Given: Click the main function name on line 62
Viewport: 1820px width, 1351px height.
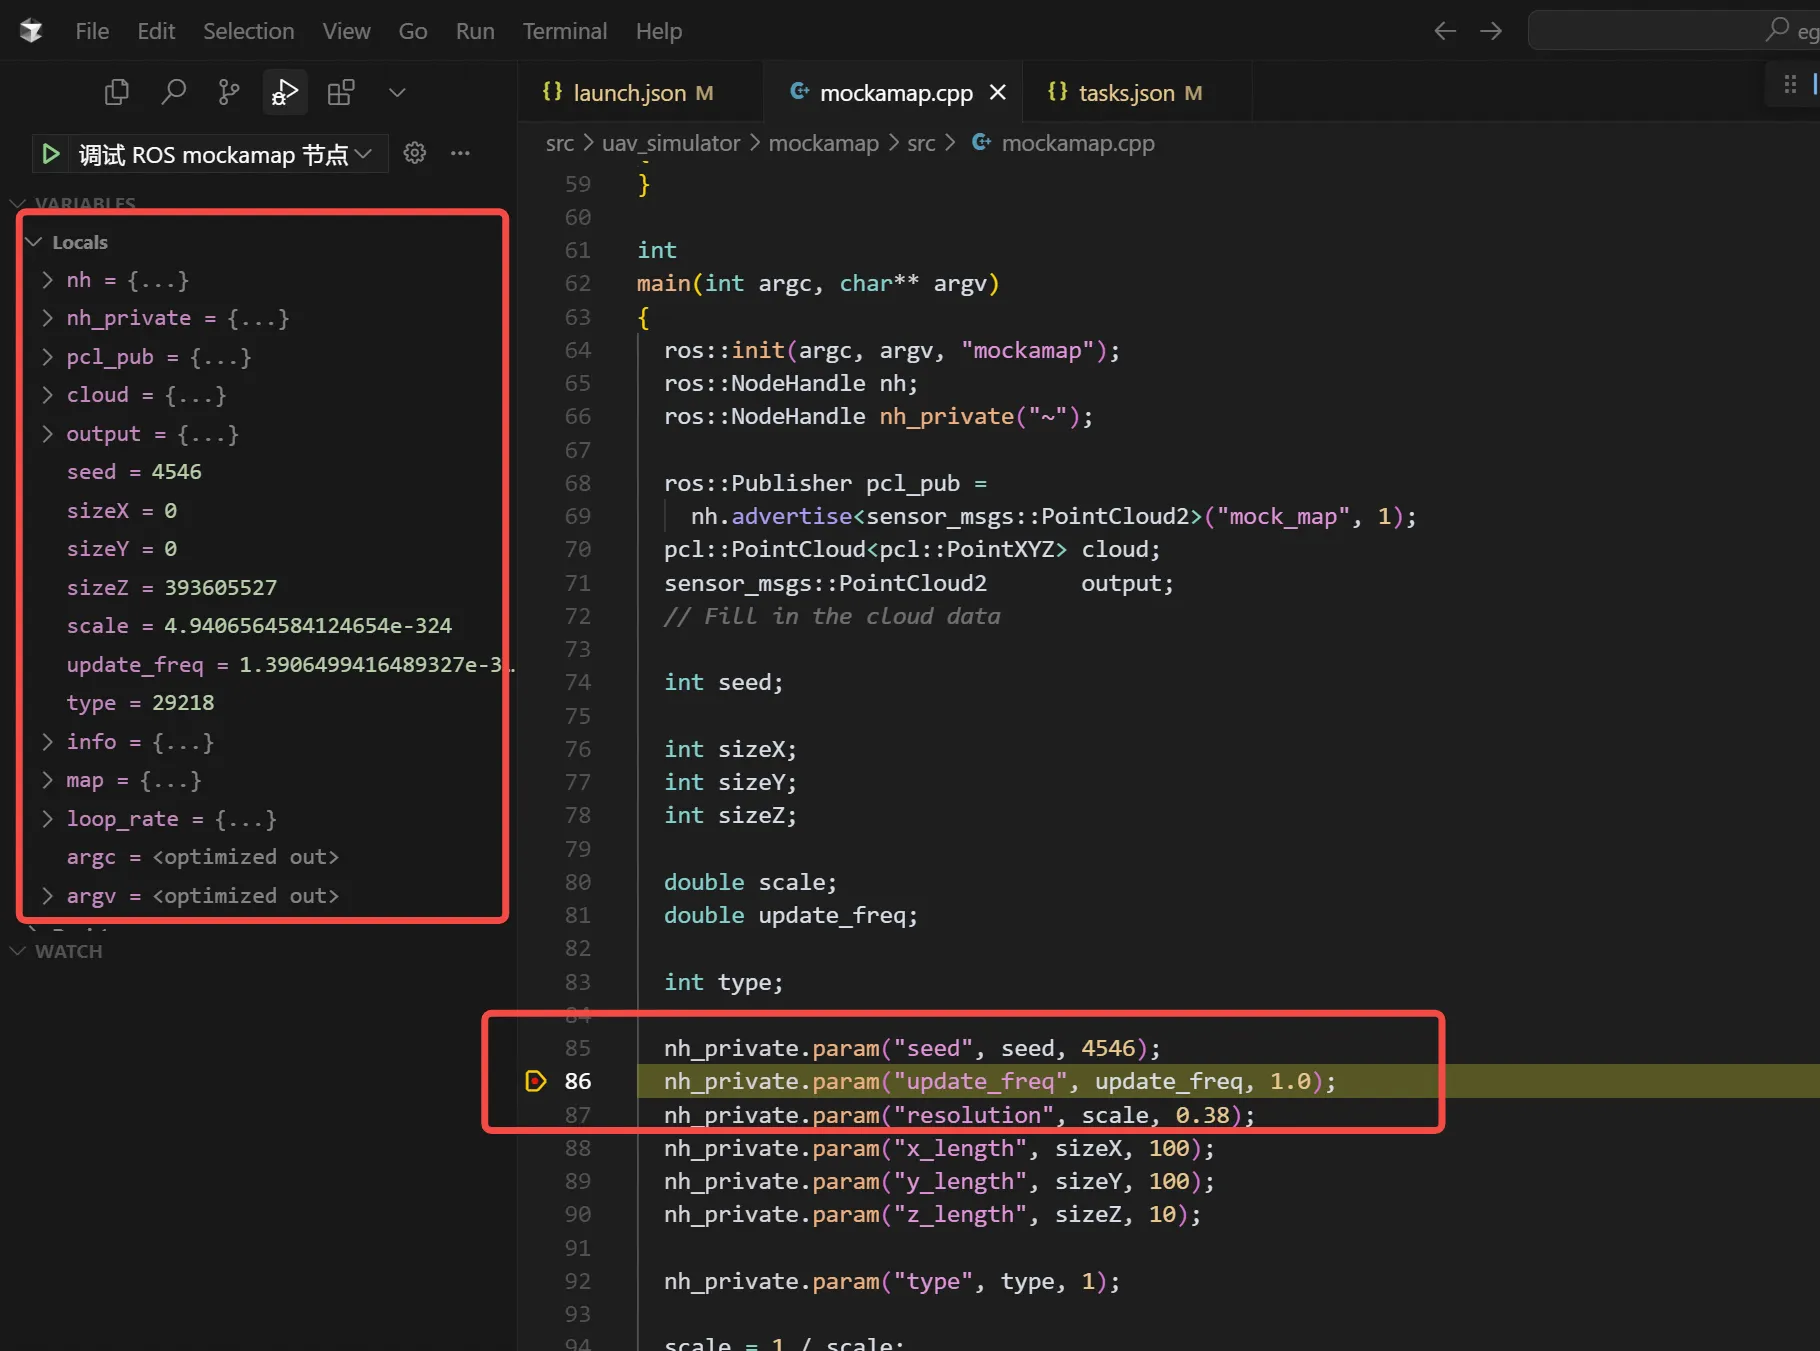Looking at the screenshot, I should 664,283.
